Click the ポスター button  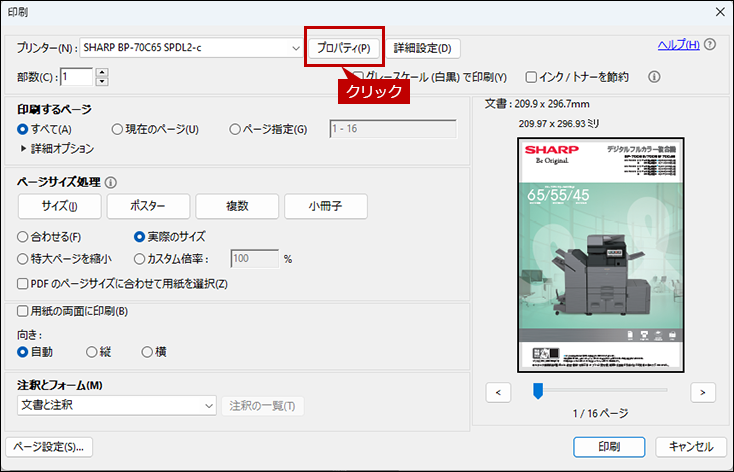148,206
